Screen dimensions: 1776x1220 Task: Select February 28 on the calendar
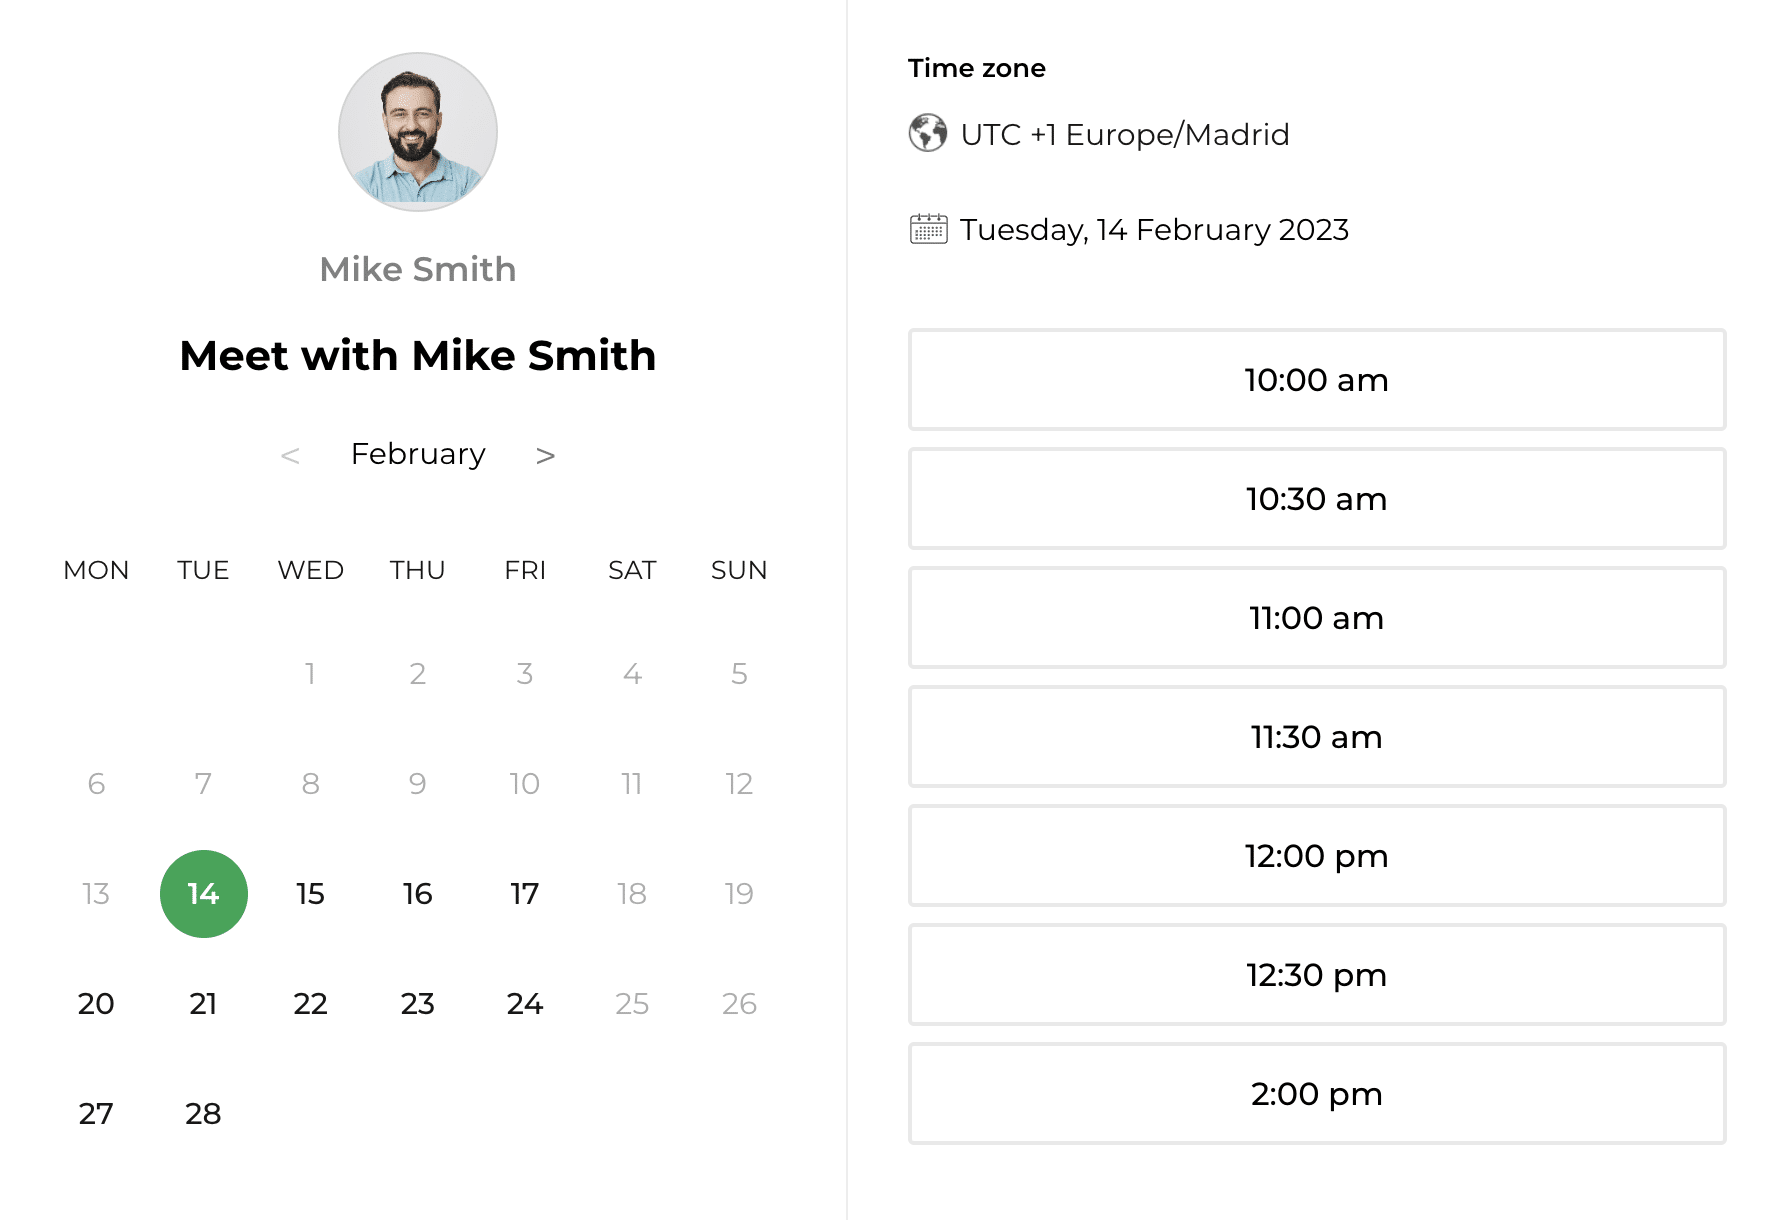coord(203,1114)
